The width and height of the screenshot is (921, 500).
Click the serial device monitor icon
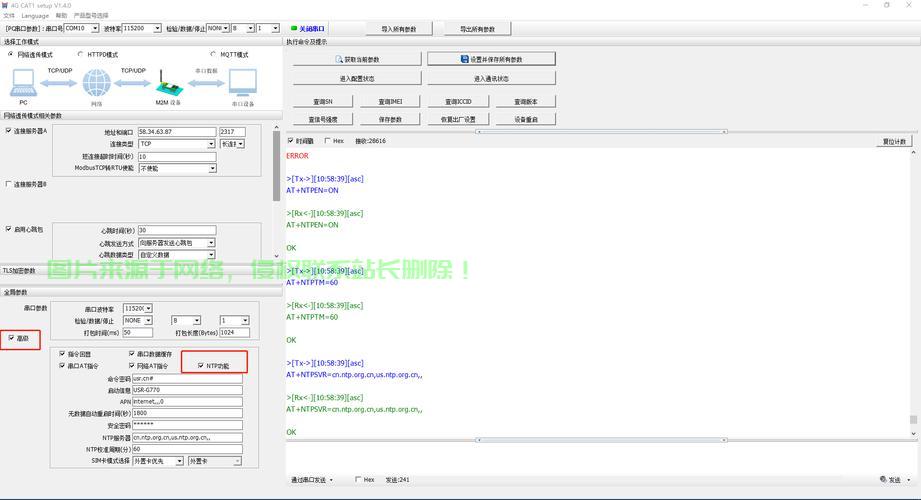(242, 84)
